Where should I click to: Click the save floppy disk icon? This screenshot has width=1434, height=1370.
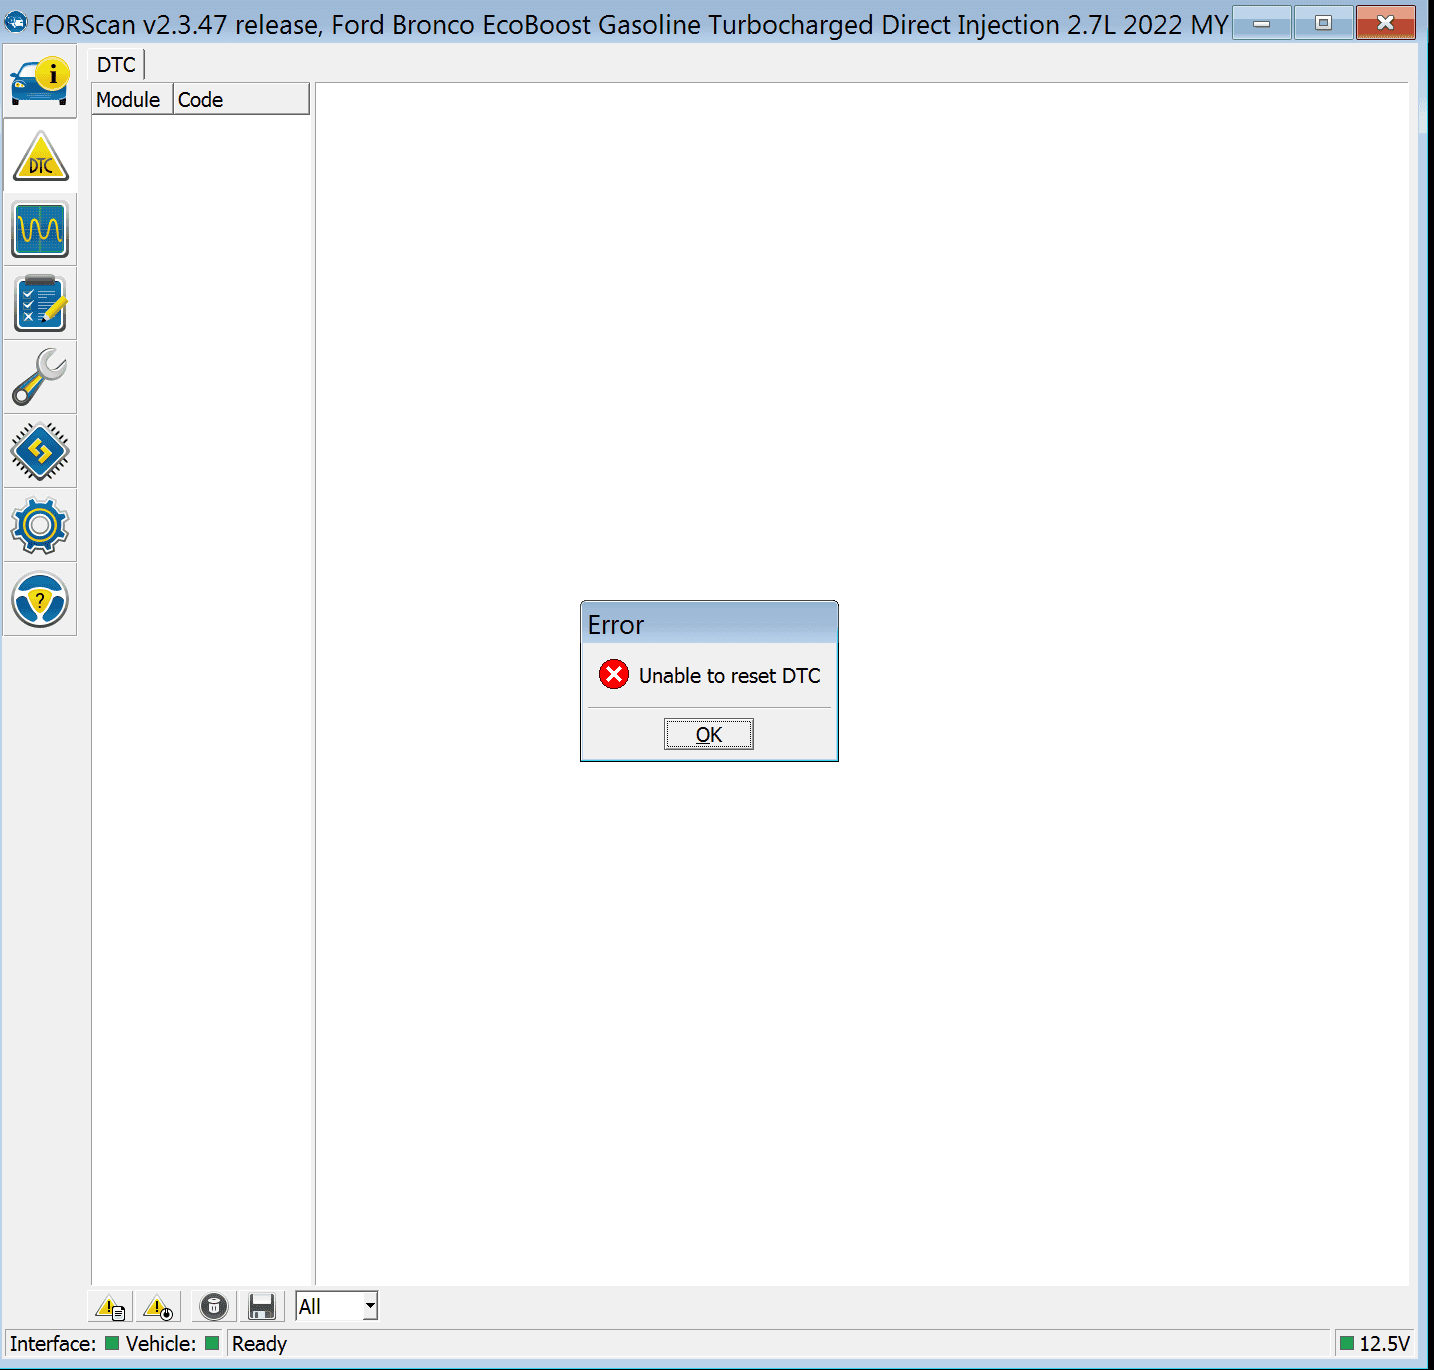pyautogui.click(x=262, y=1307)
